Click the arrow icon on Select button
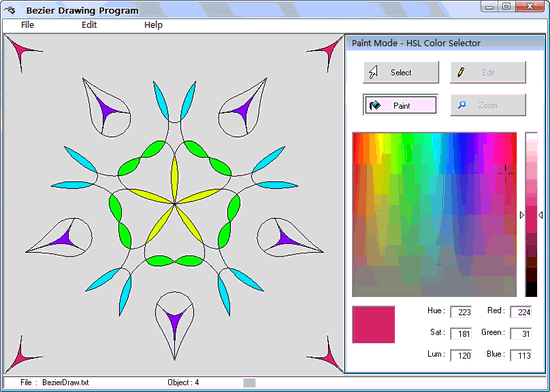Screen dimensions: 550x392 coord(373,72)
